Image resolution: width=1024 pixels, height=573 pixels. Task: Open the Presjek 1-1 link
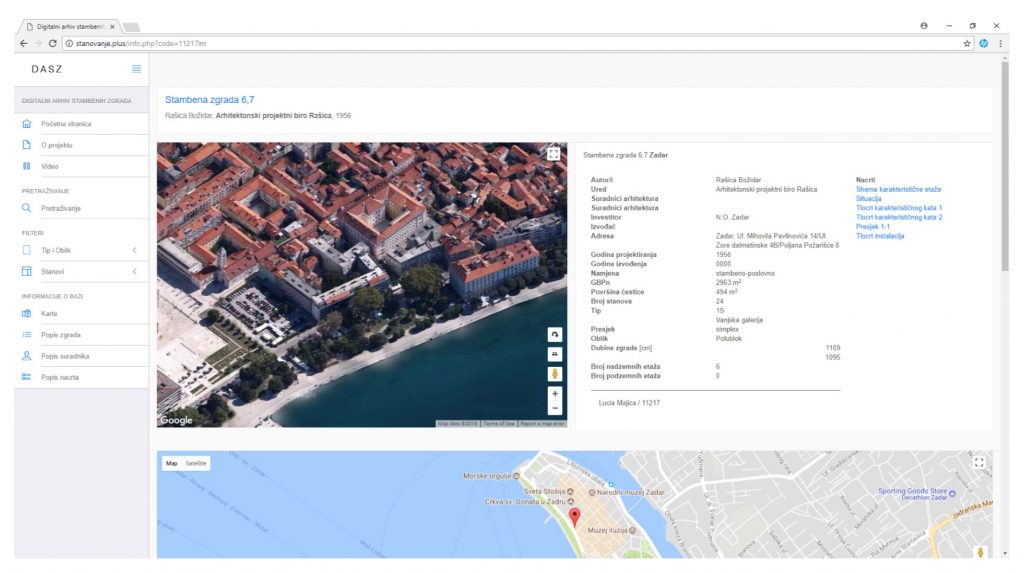tap(872, 227)
